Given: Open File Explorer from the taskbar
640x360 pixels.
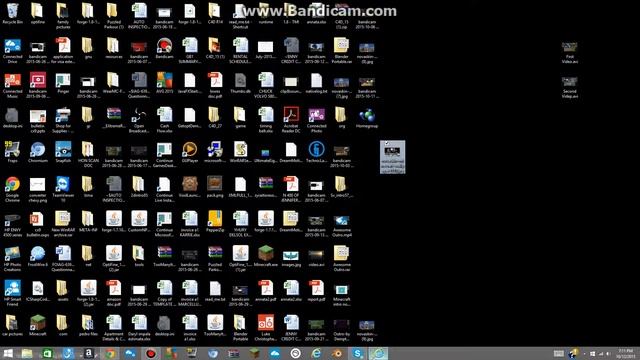Looking at the screenshot, I should [27, 353].
